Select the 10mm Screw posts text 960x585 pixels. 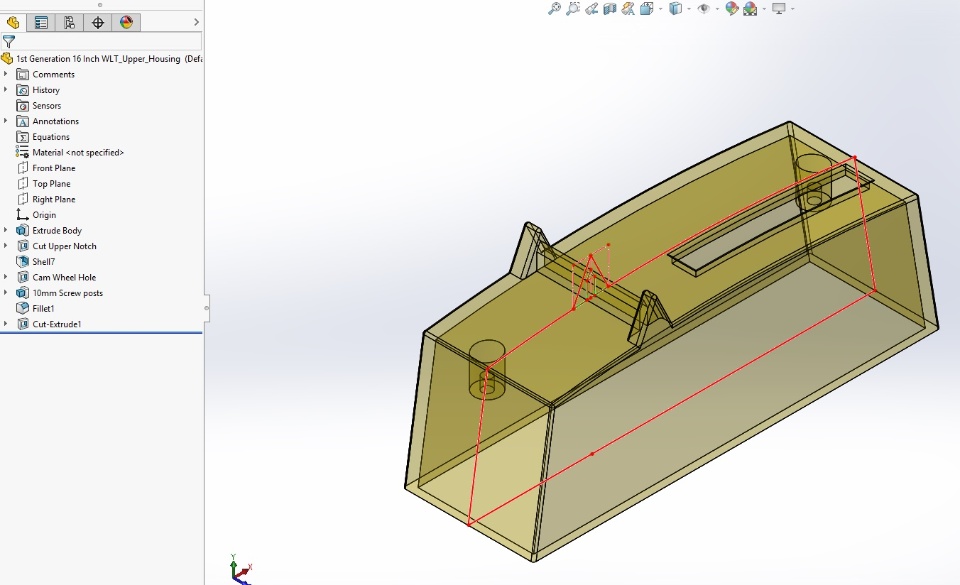pyautogui.click(x=67, y=293)
